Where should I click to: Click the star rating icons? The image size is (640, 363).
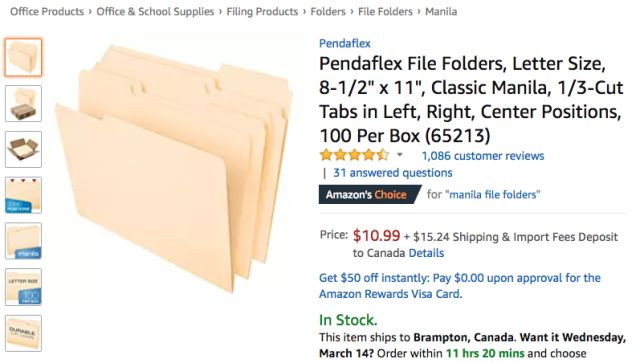354,155
